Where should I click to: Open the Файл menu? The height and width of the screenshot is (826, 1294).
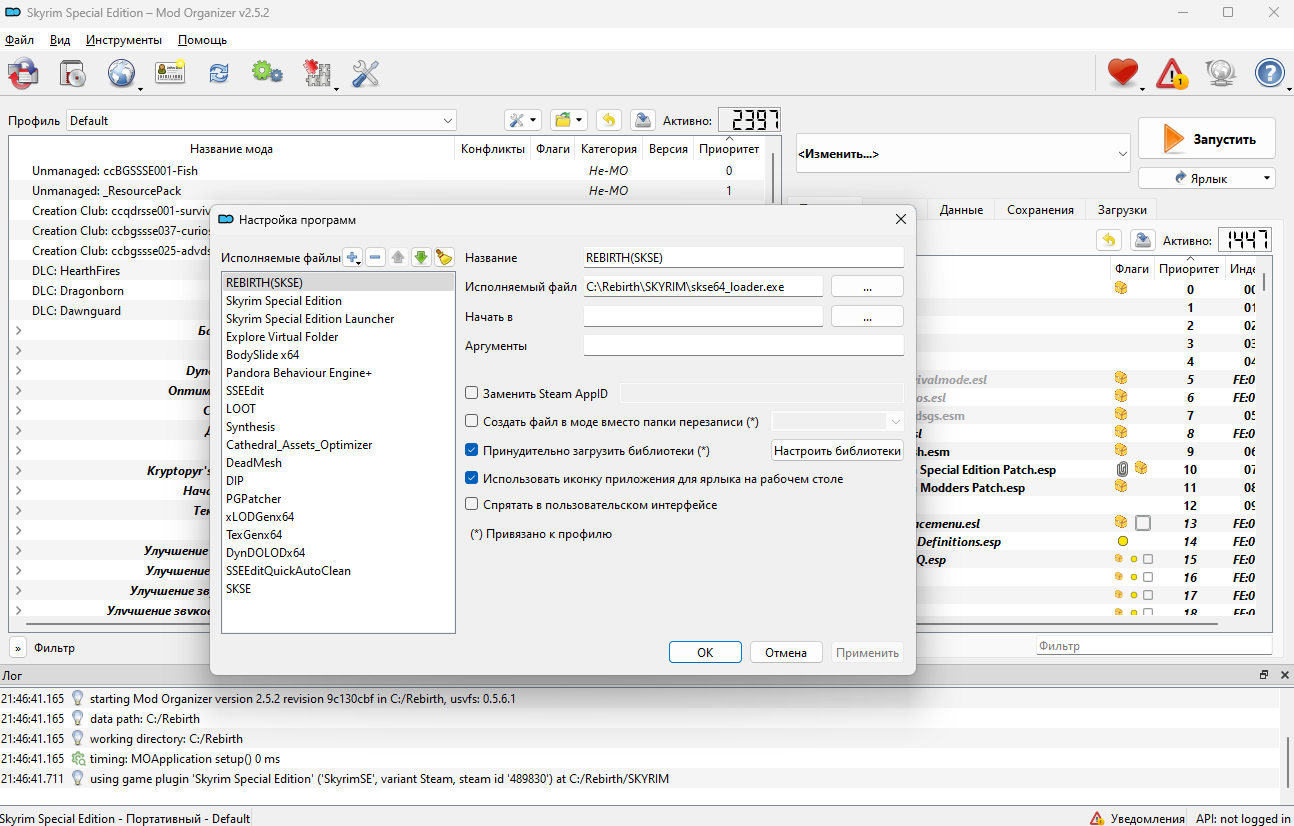point(19,40)
